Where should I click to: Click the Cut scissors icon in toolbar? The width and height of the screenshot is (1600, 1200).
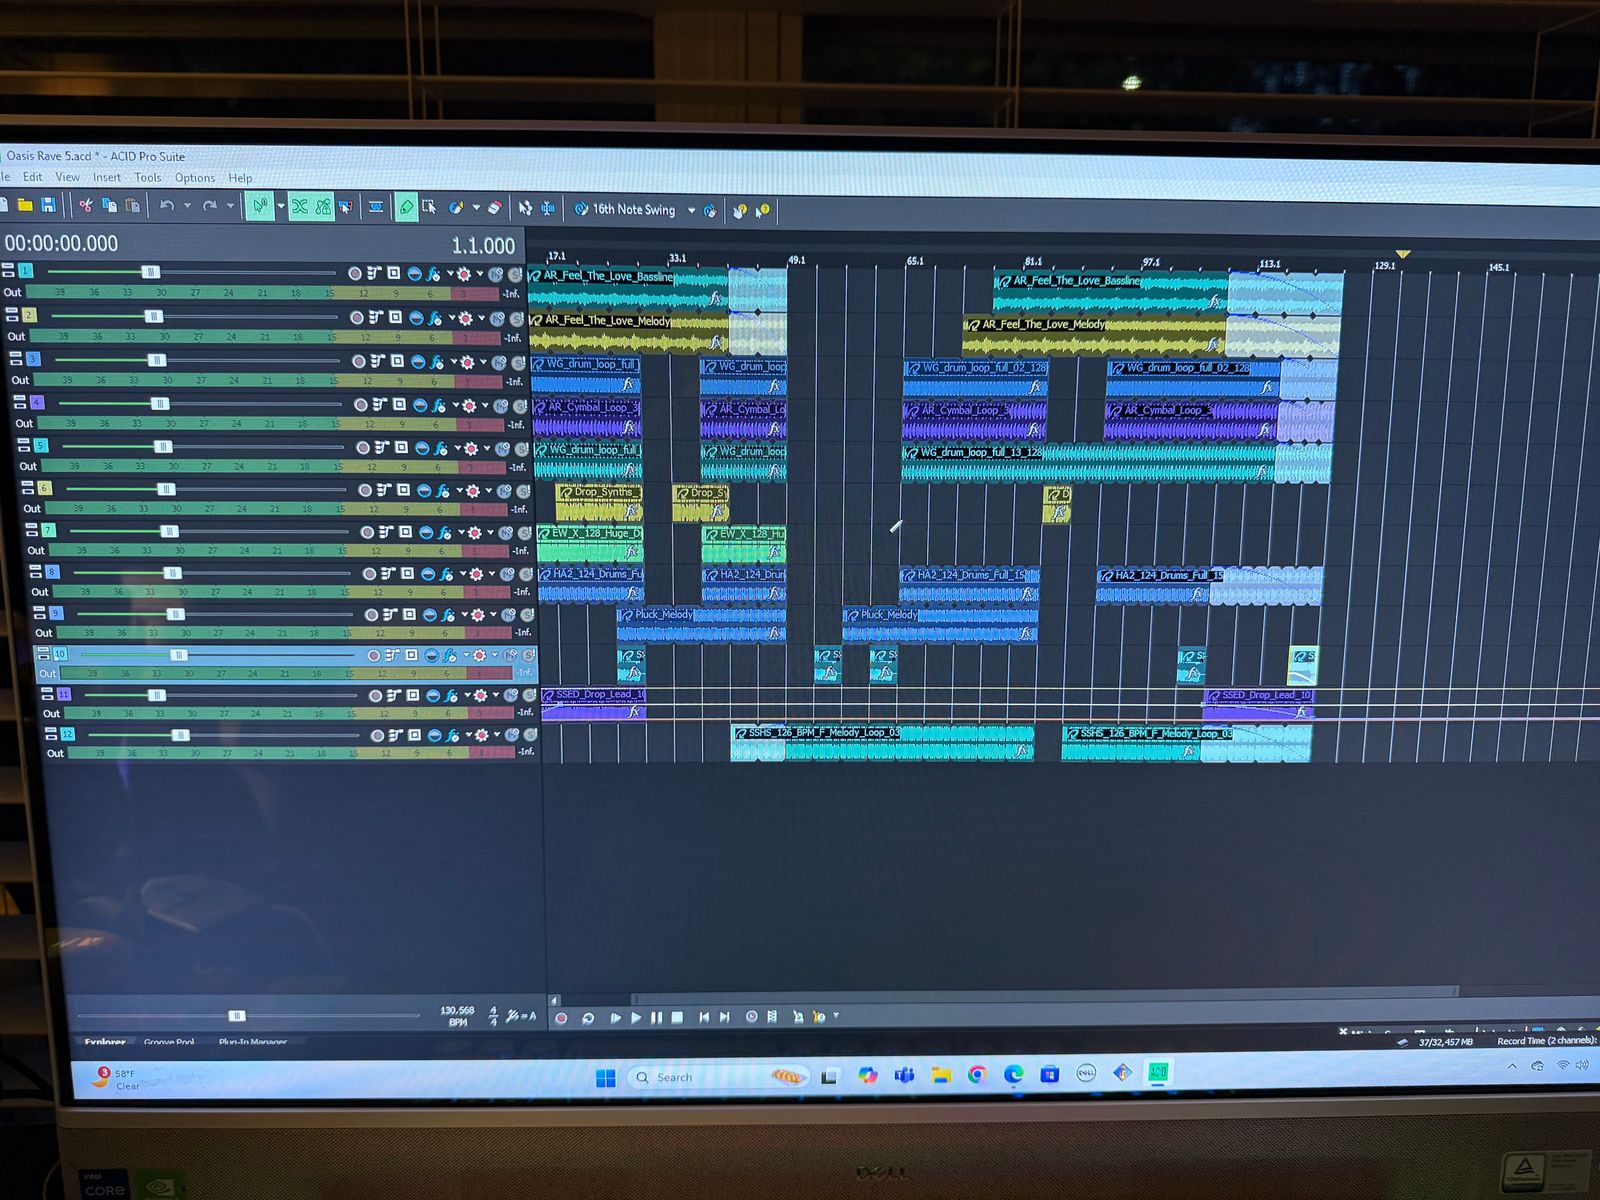(86, 206)
